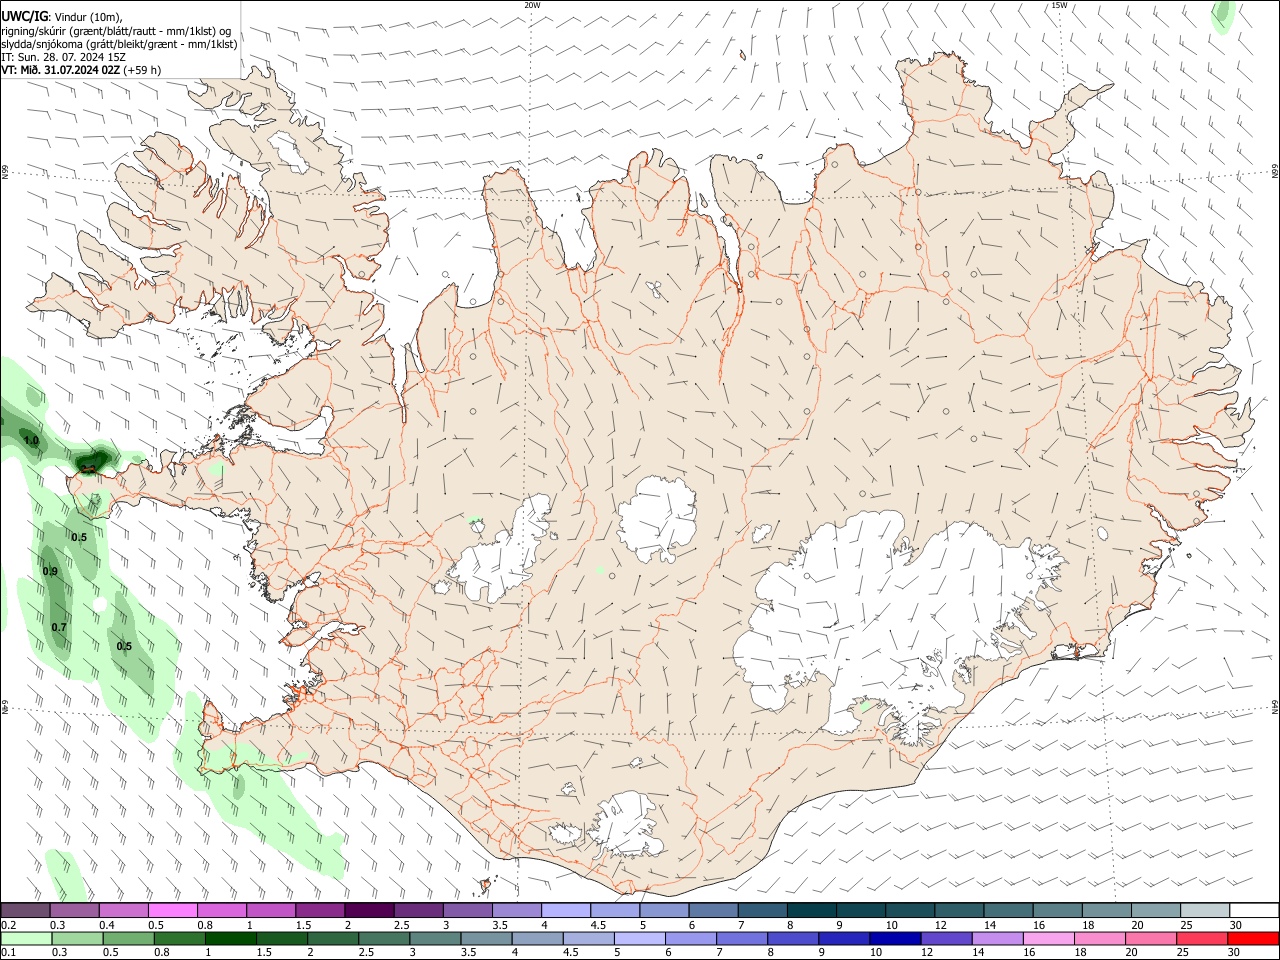Image resolution: width=1280 pixels, height=960 pixels.
Task: Select bottom-row violet swatch between 12 and 14
Action: (946, 938)
